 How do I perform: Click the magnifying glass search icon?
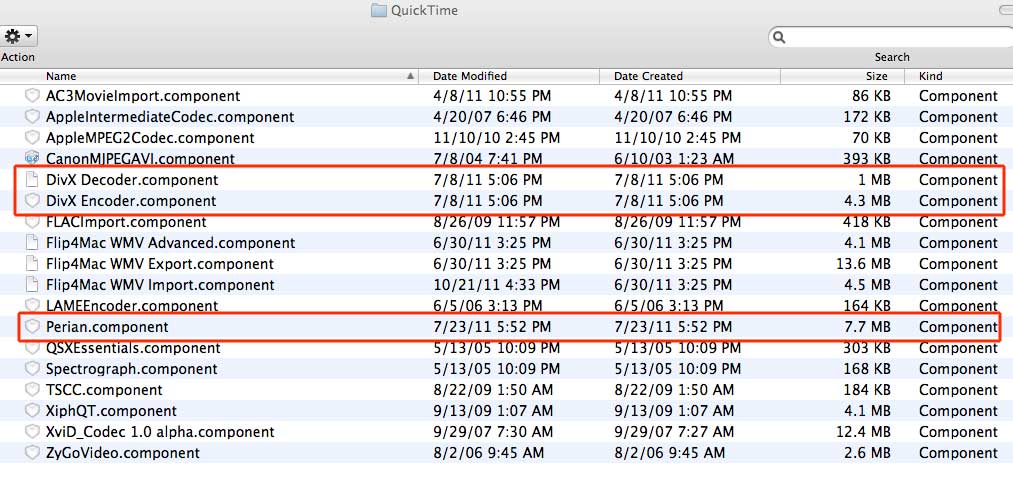coord(780,37)
